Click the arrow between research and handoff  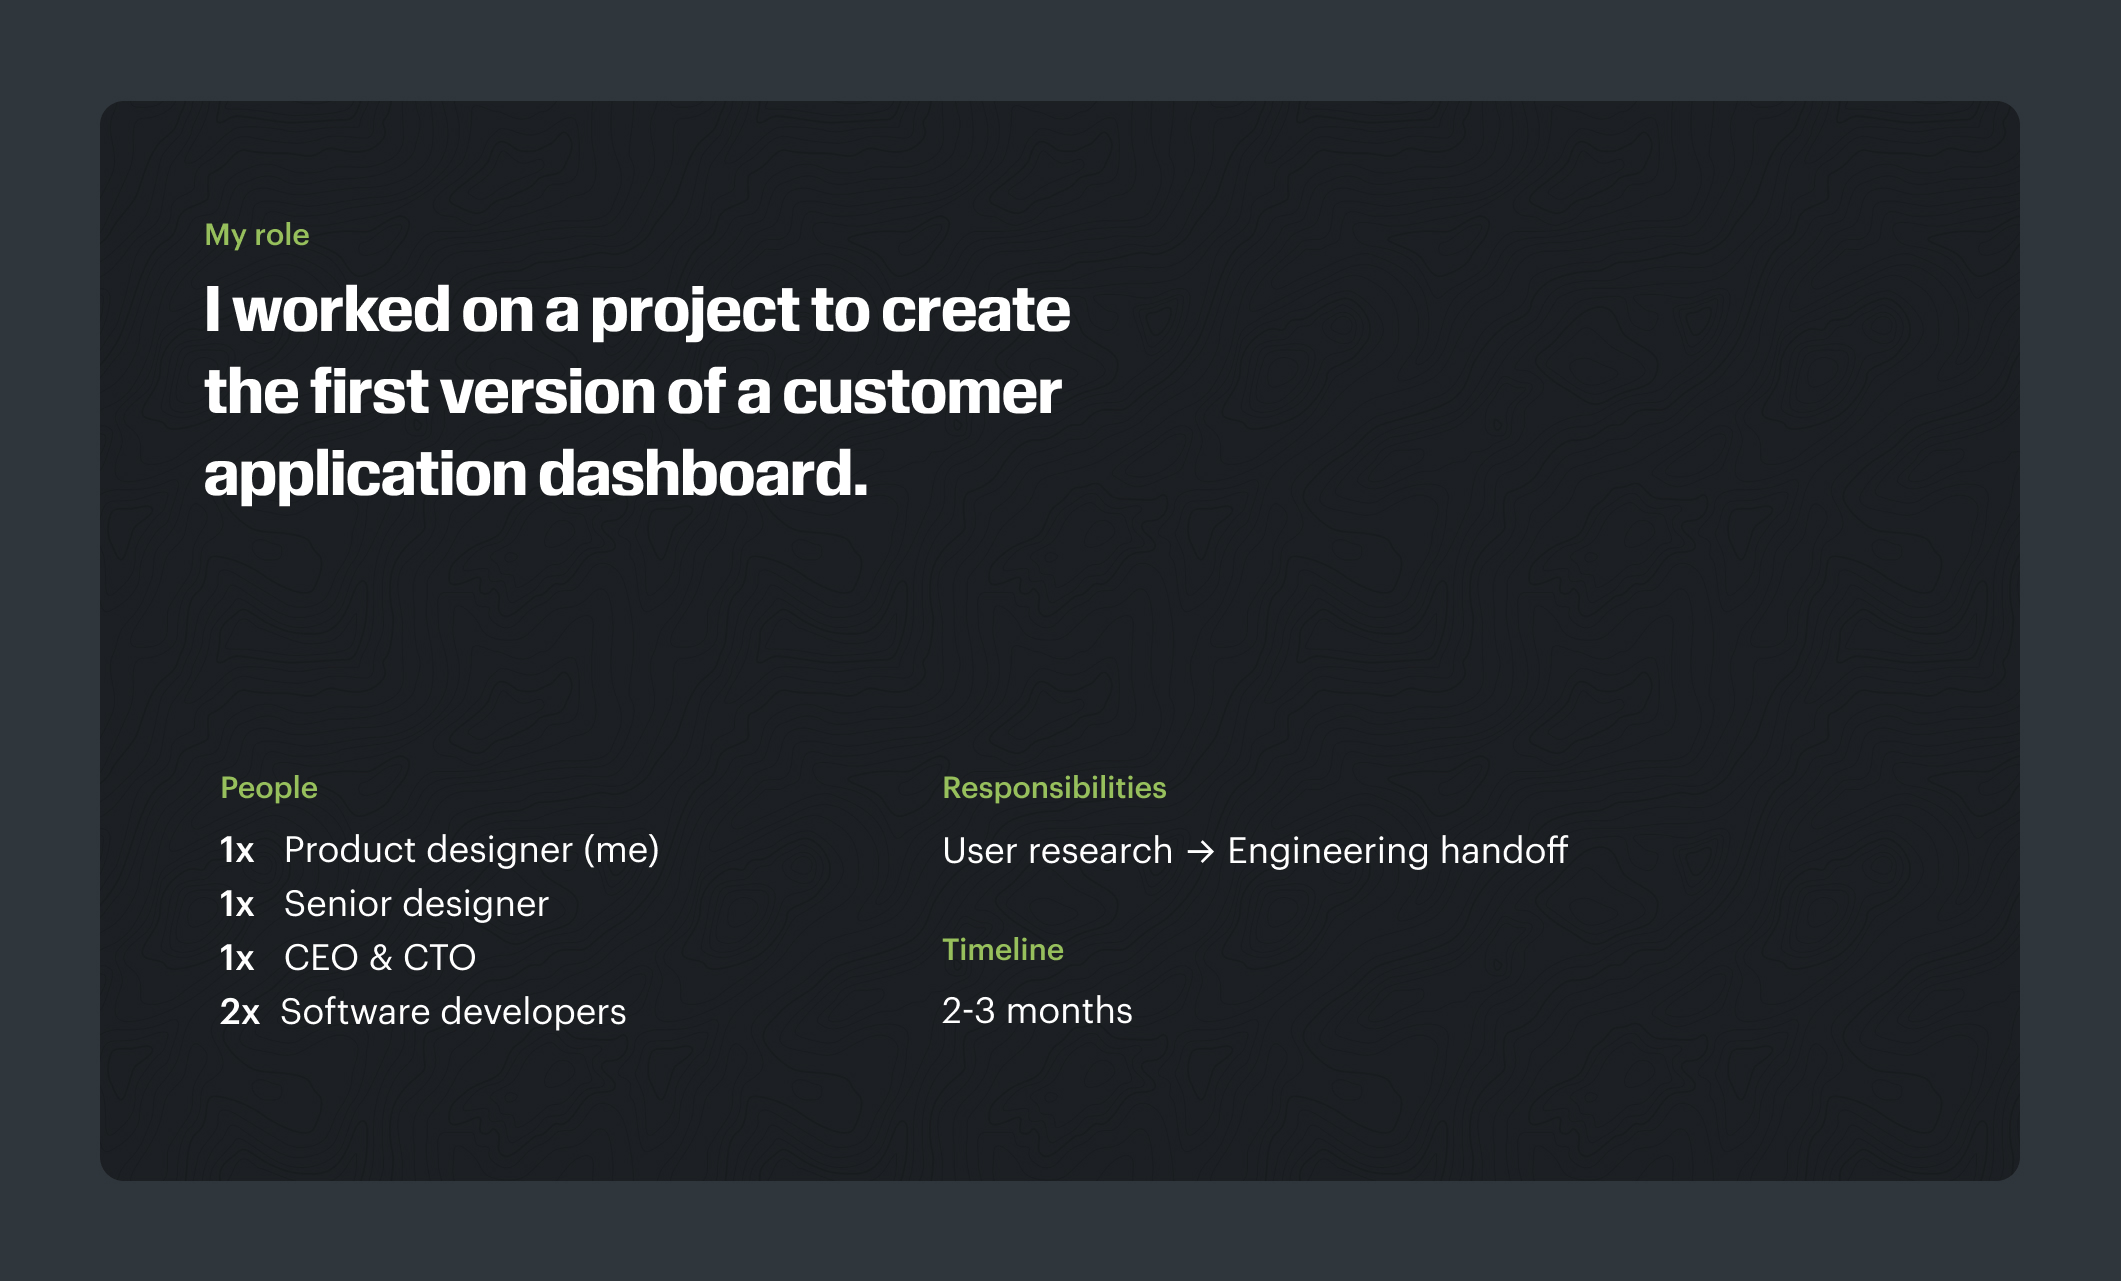point(1200,852)
